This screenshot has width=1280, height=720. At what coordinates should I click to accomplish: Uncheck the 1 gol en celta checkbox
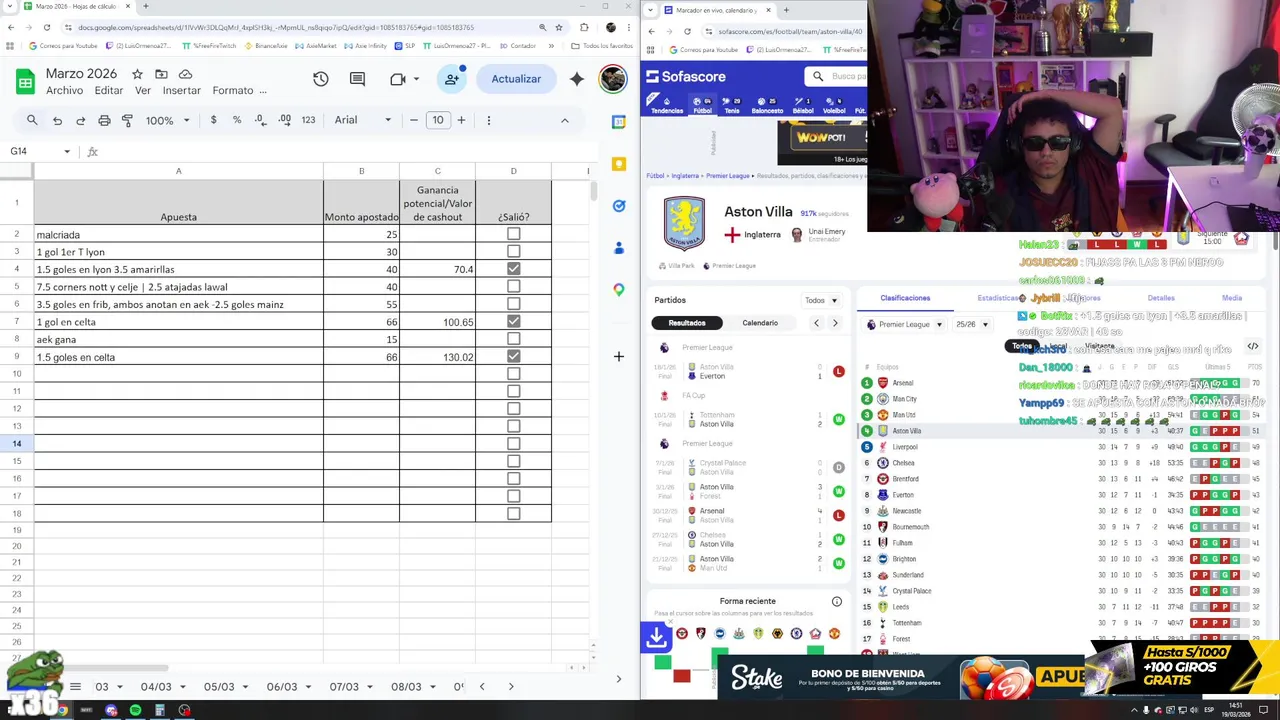(x=513, y=322)
